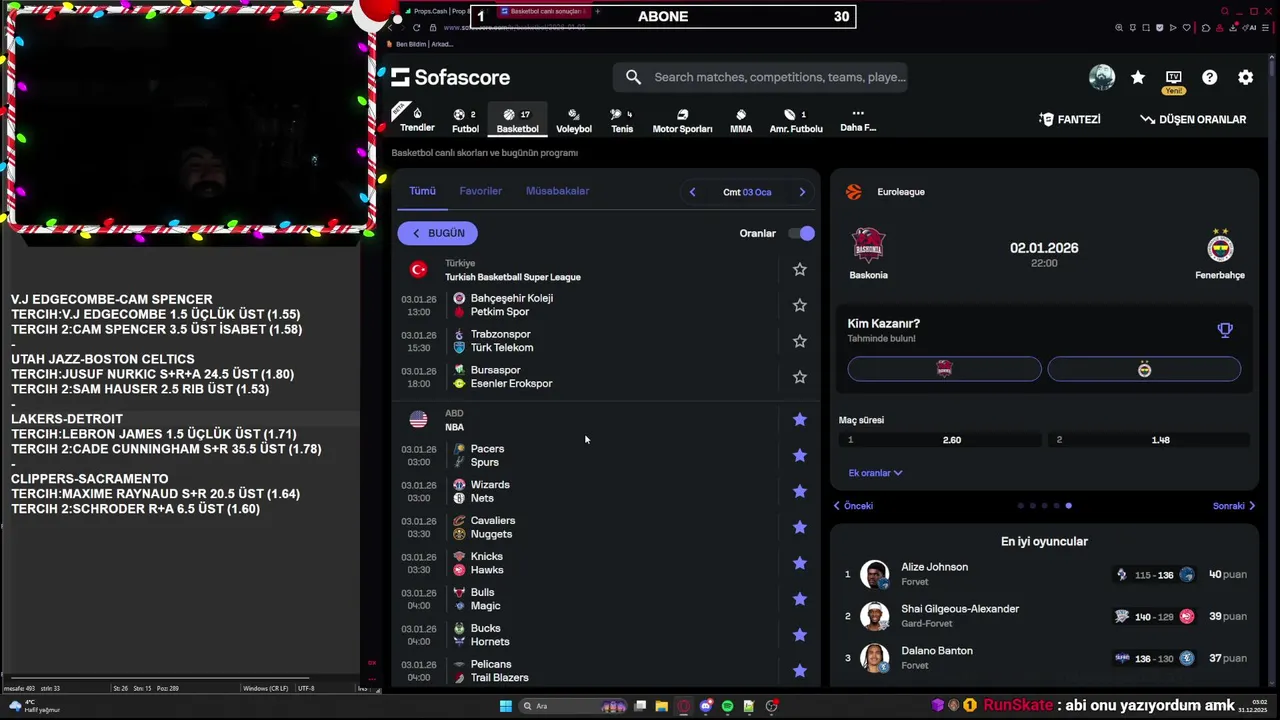Star the Bahçeşehir Koleji vs Petkim Spor match
Screen dimensions: 1280x720
point(800,305)
